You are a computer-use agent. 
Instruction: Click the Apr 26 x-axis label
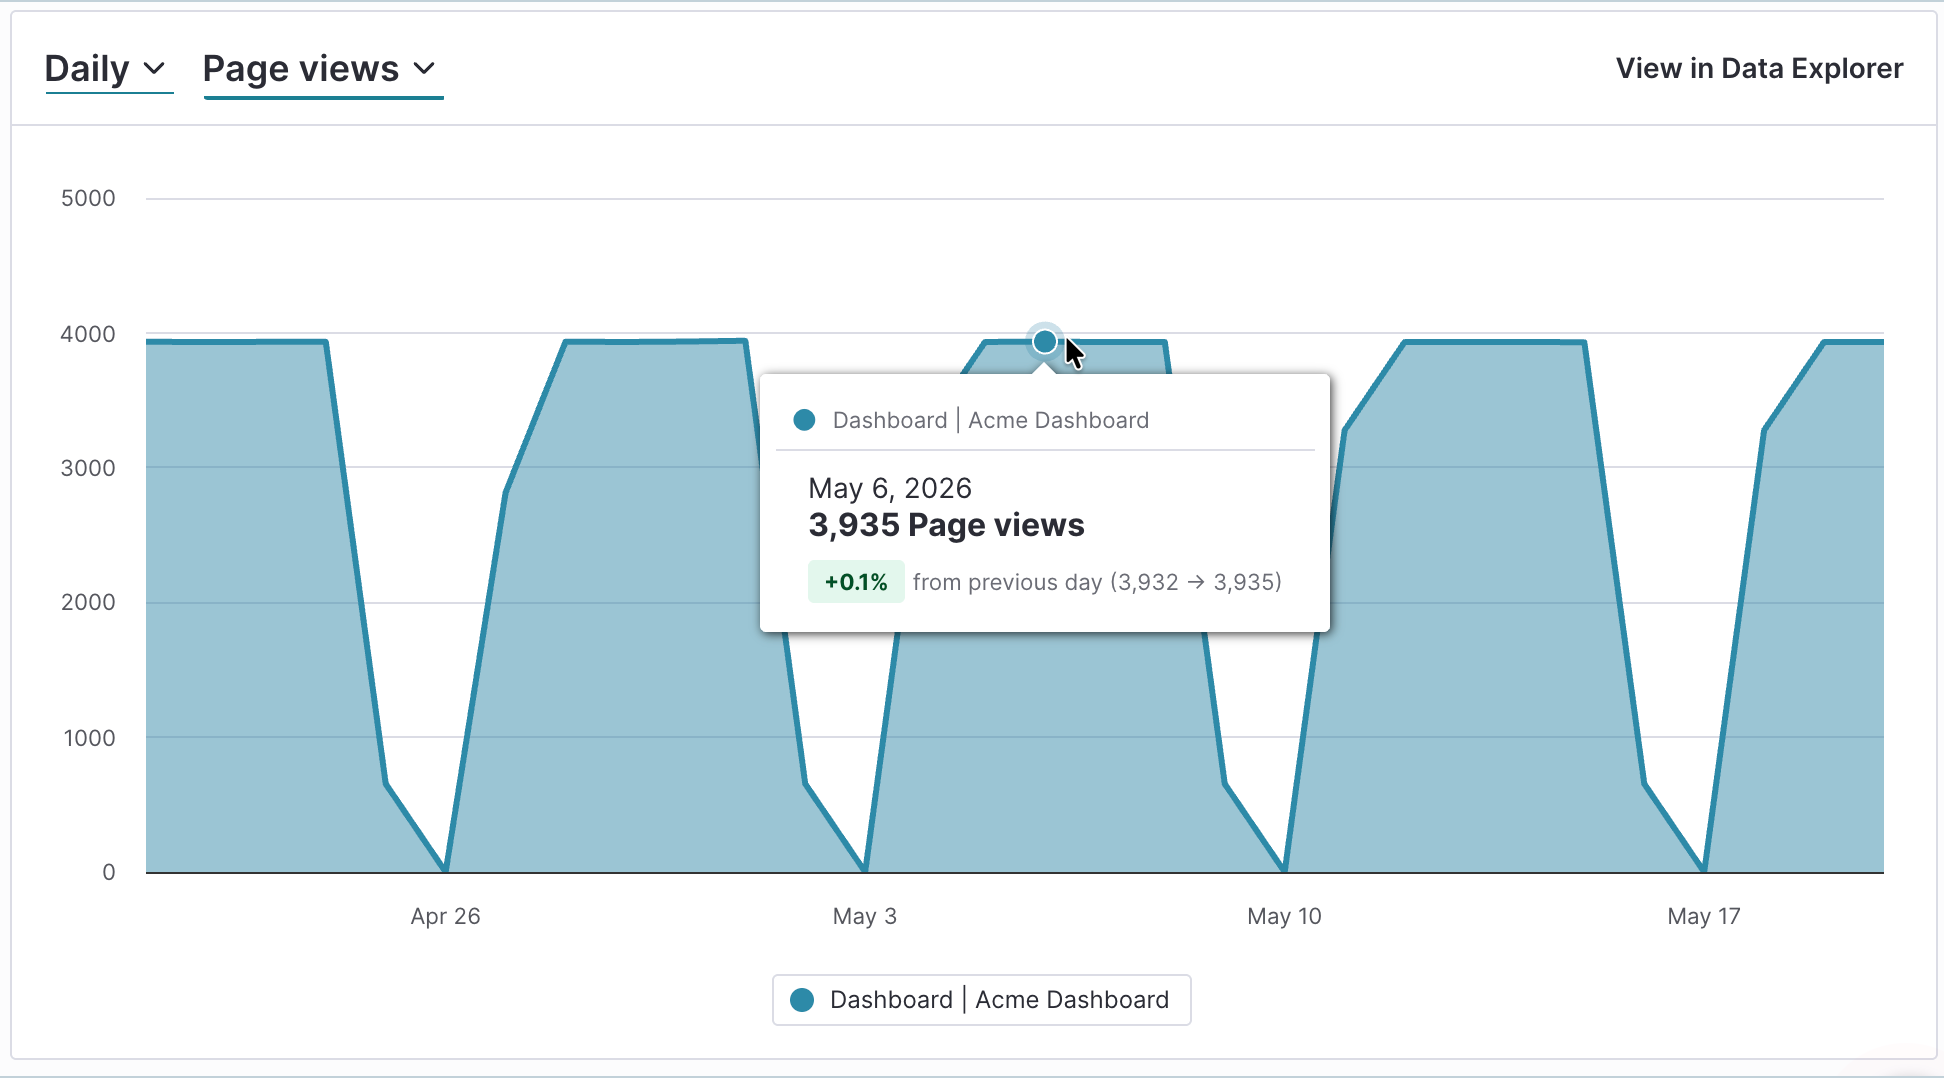[445, 916]
